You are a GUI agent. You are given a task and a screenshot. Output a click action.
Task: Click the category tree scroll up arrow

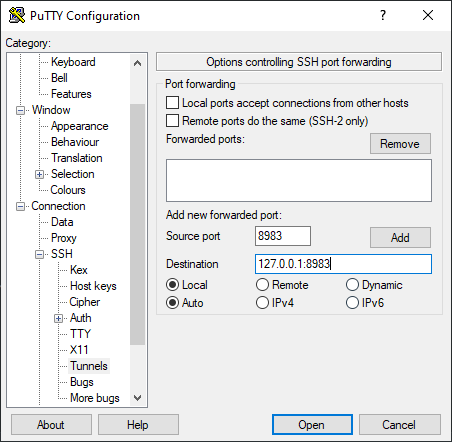pos(137,63)
